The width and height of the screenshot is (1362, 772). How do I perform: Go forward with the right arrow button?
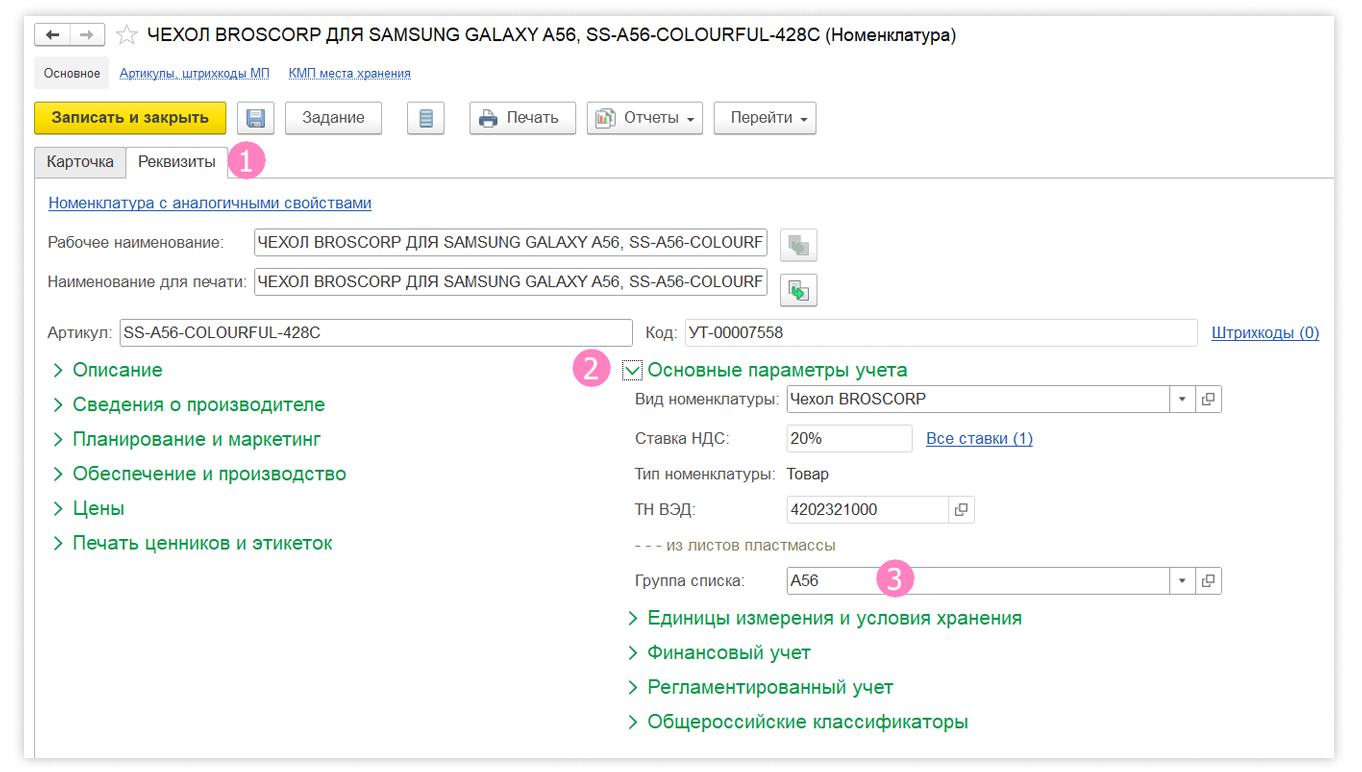point(88,35)
